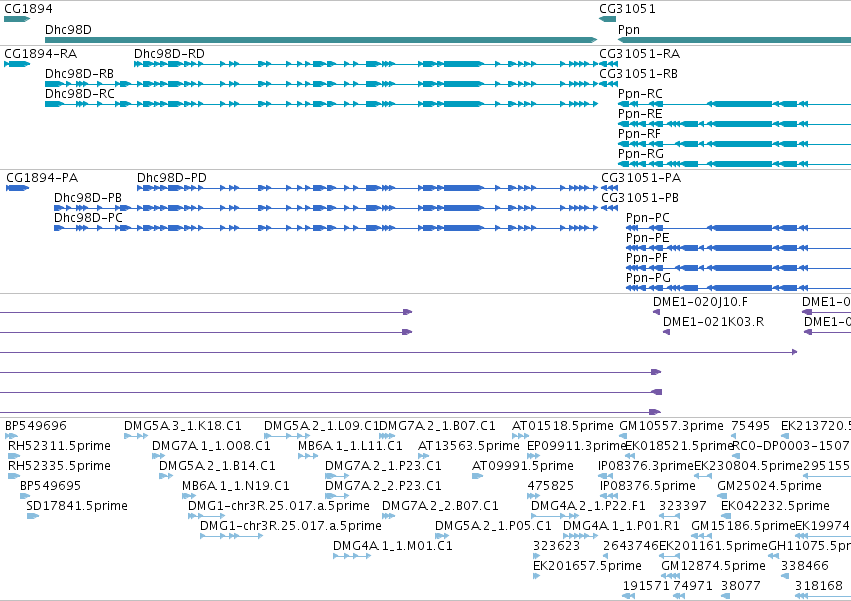Click the DMG4A2_1.P22.F1 label
Image resolution: width=851 pixels, height=601 pixels.
588,507
